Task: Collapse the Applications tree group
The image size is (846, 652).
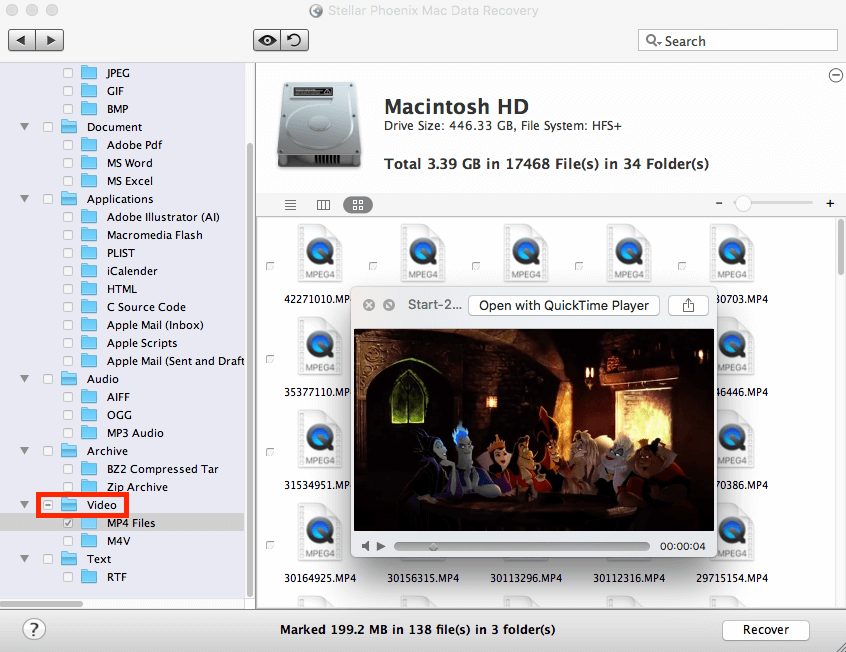Action: point(24,199)
